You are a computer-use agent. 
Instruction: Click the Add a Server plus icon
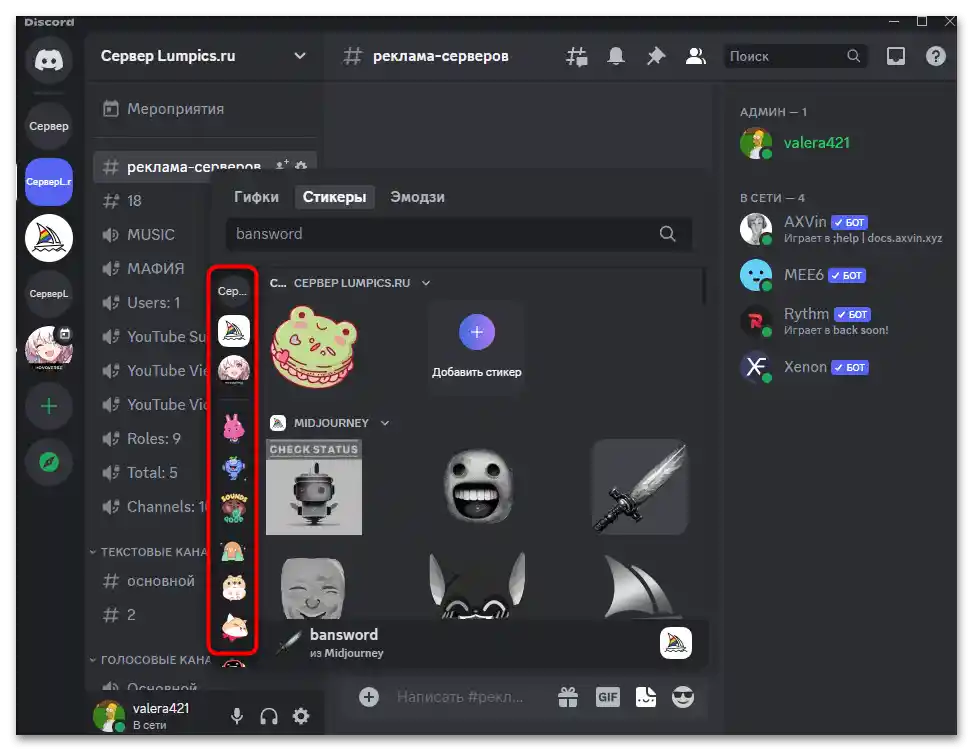(x=48, y=407)
